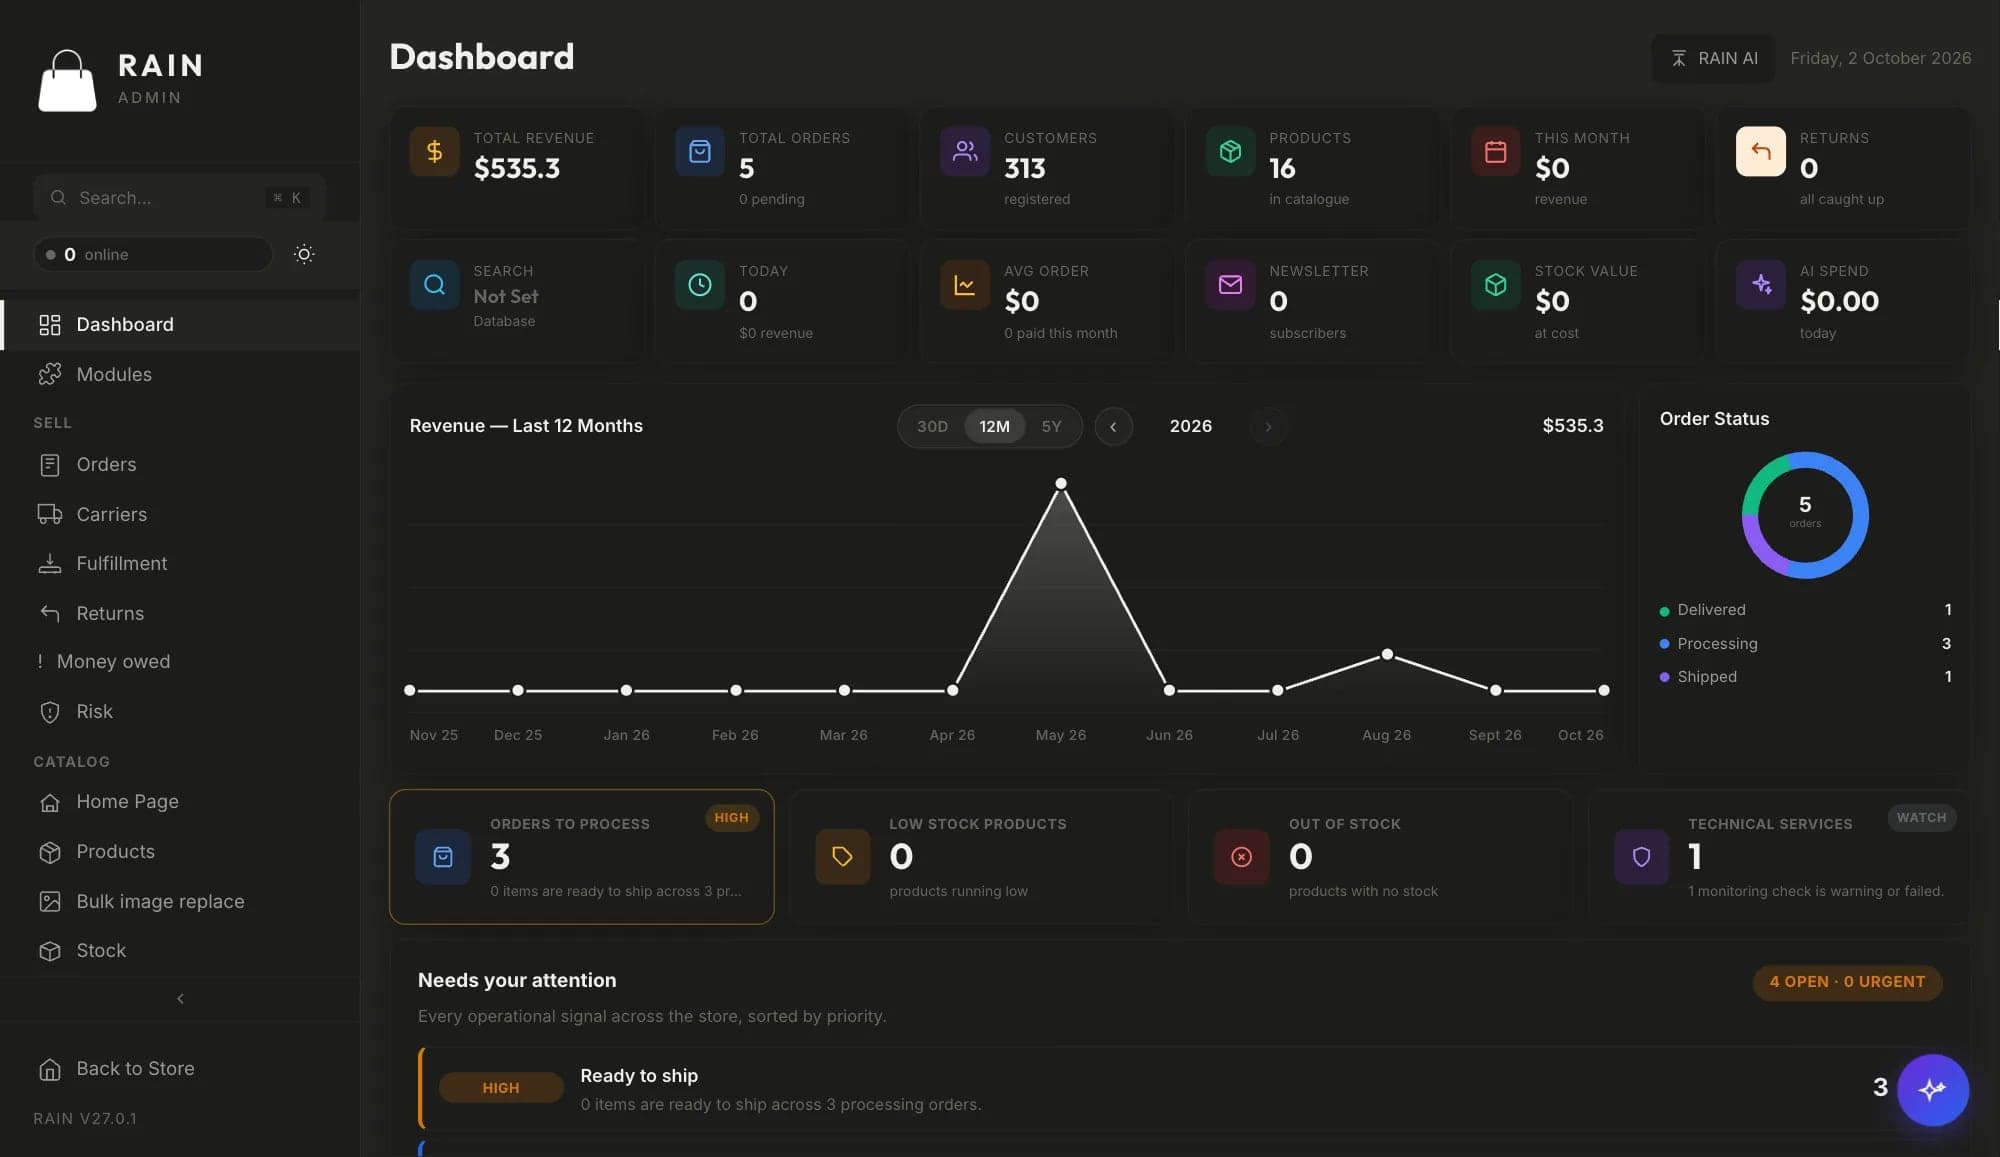
Task: Open Modules puzzle icon in sidebar
Action: tap(50, 374)
